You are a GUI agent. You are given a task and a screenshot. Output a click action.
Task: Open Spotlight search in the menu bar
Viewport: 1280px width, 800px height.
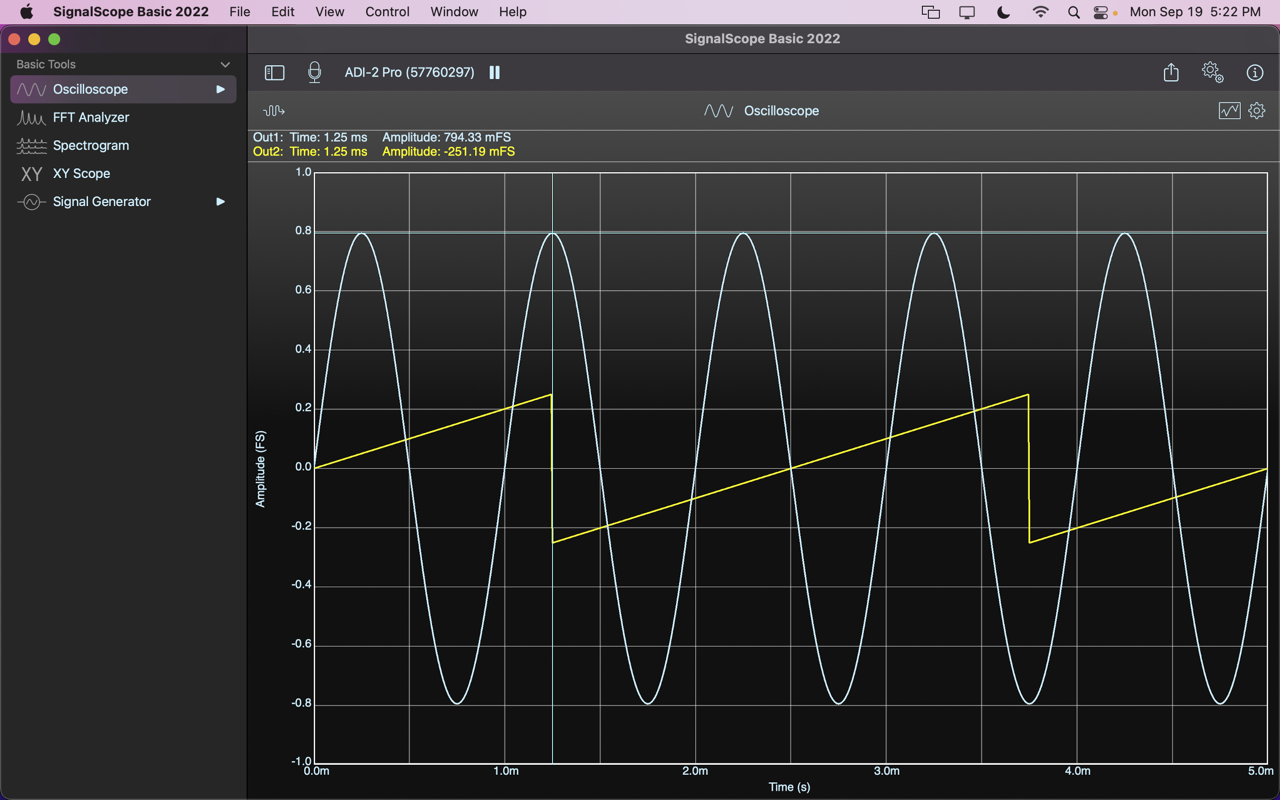1073,12
